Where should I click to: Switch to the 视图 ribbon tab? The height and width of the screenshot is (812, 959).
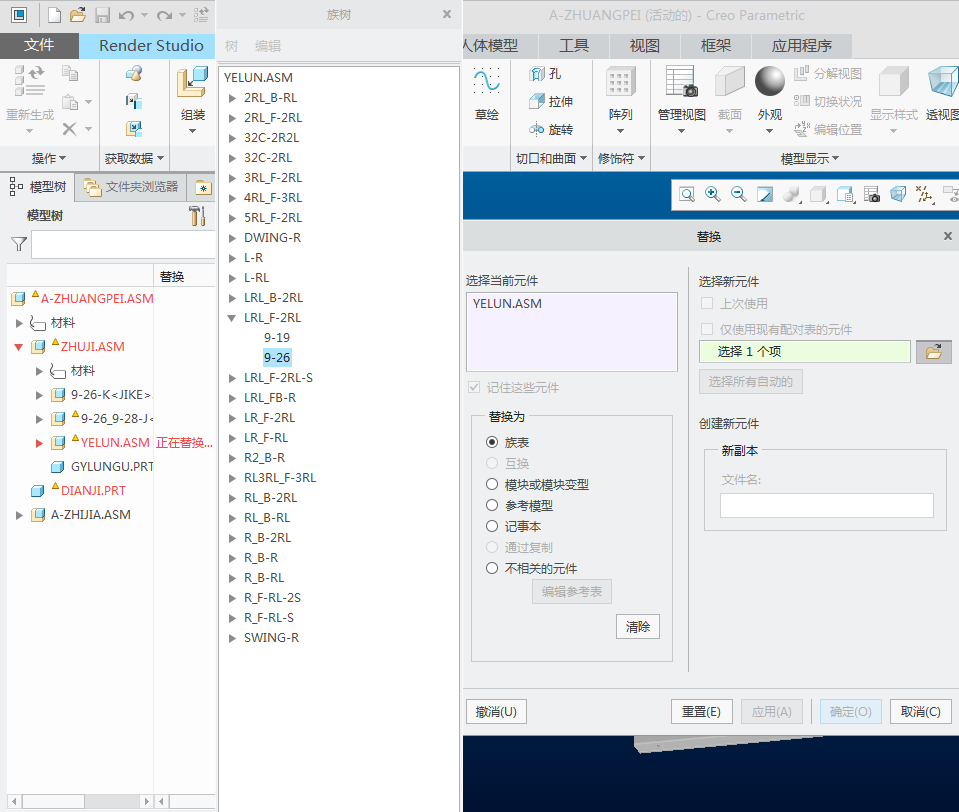[644, 46]
